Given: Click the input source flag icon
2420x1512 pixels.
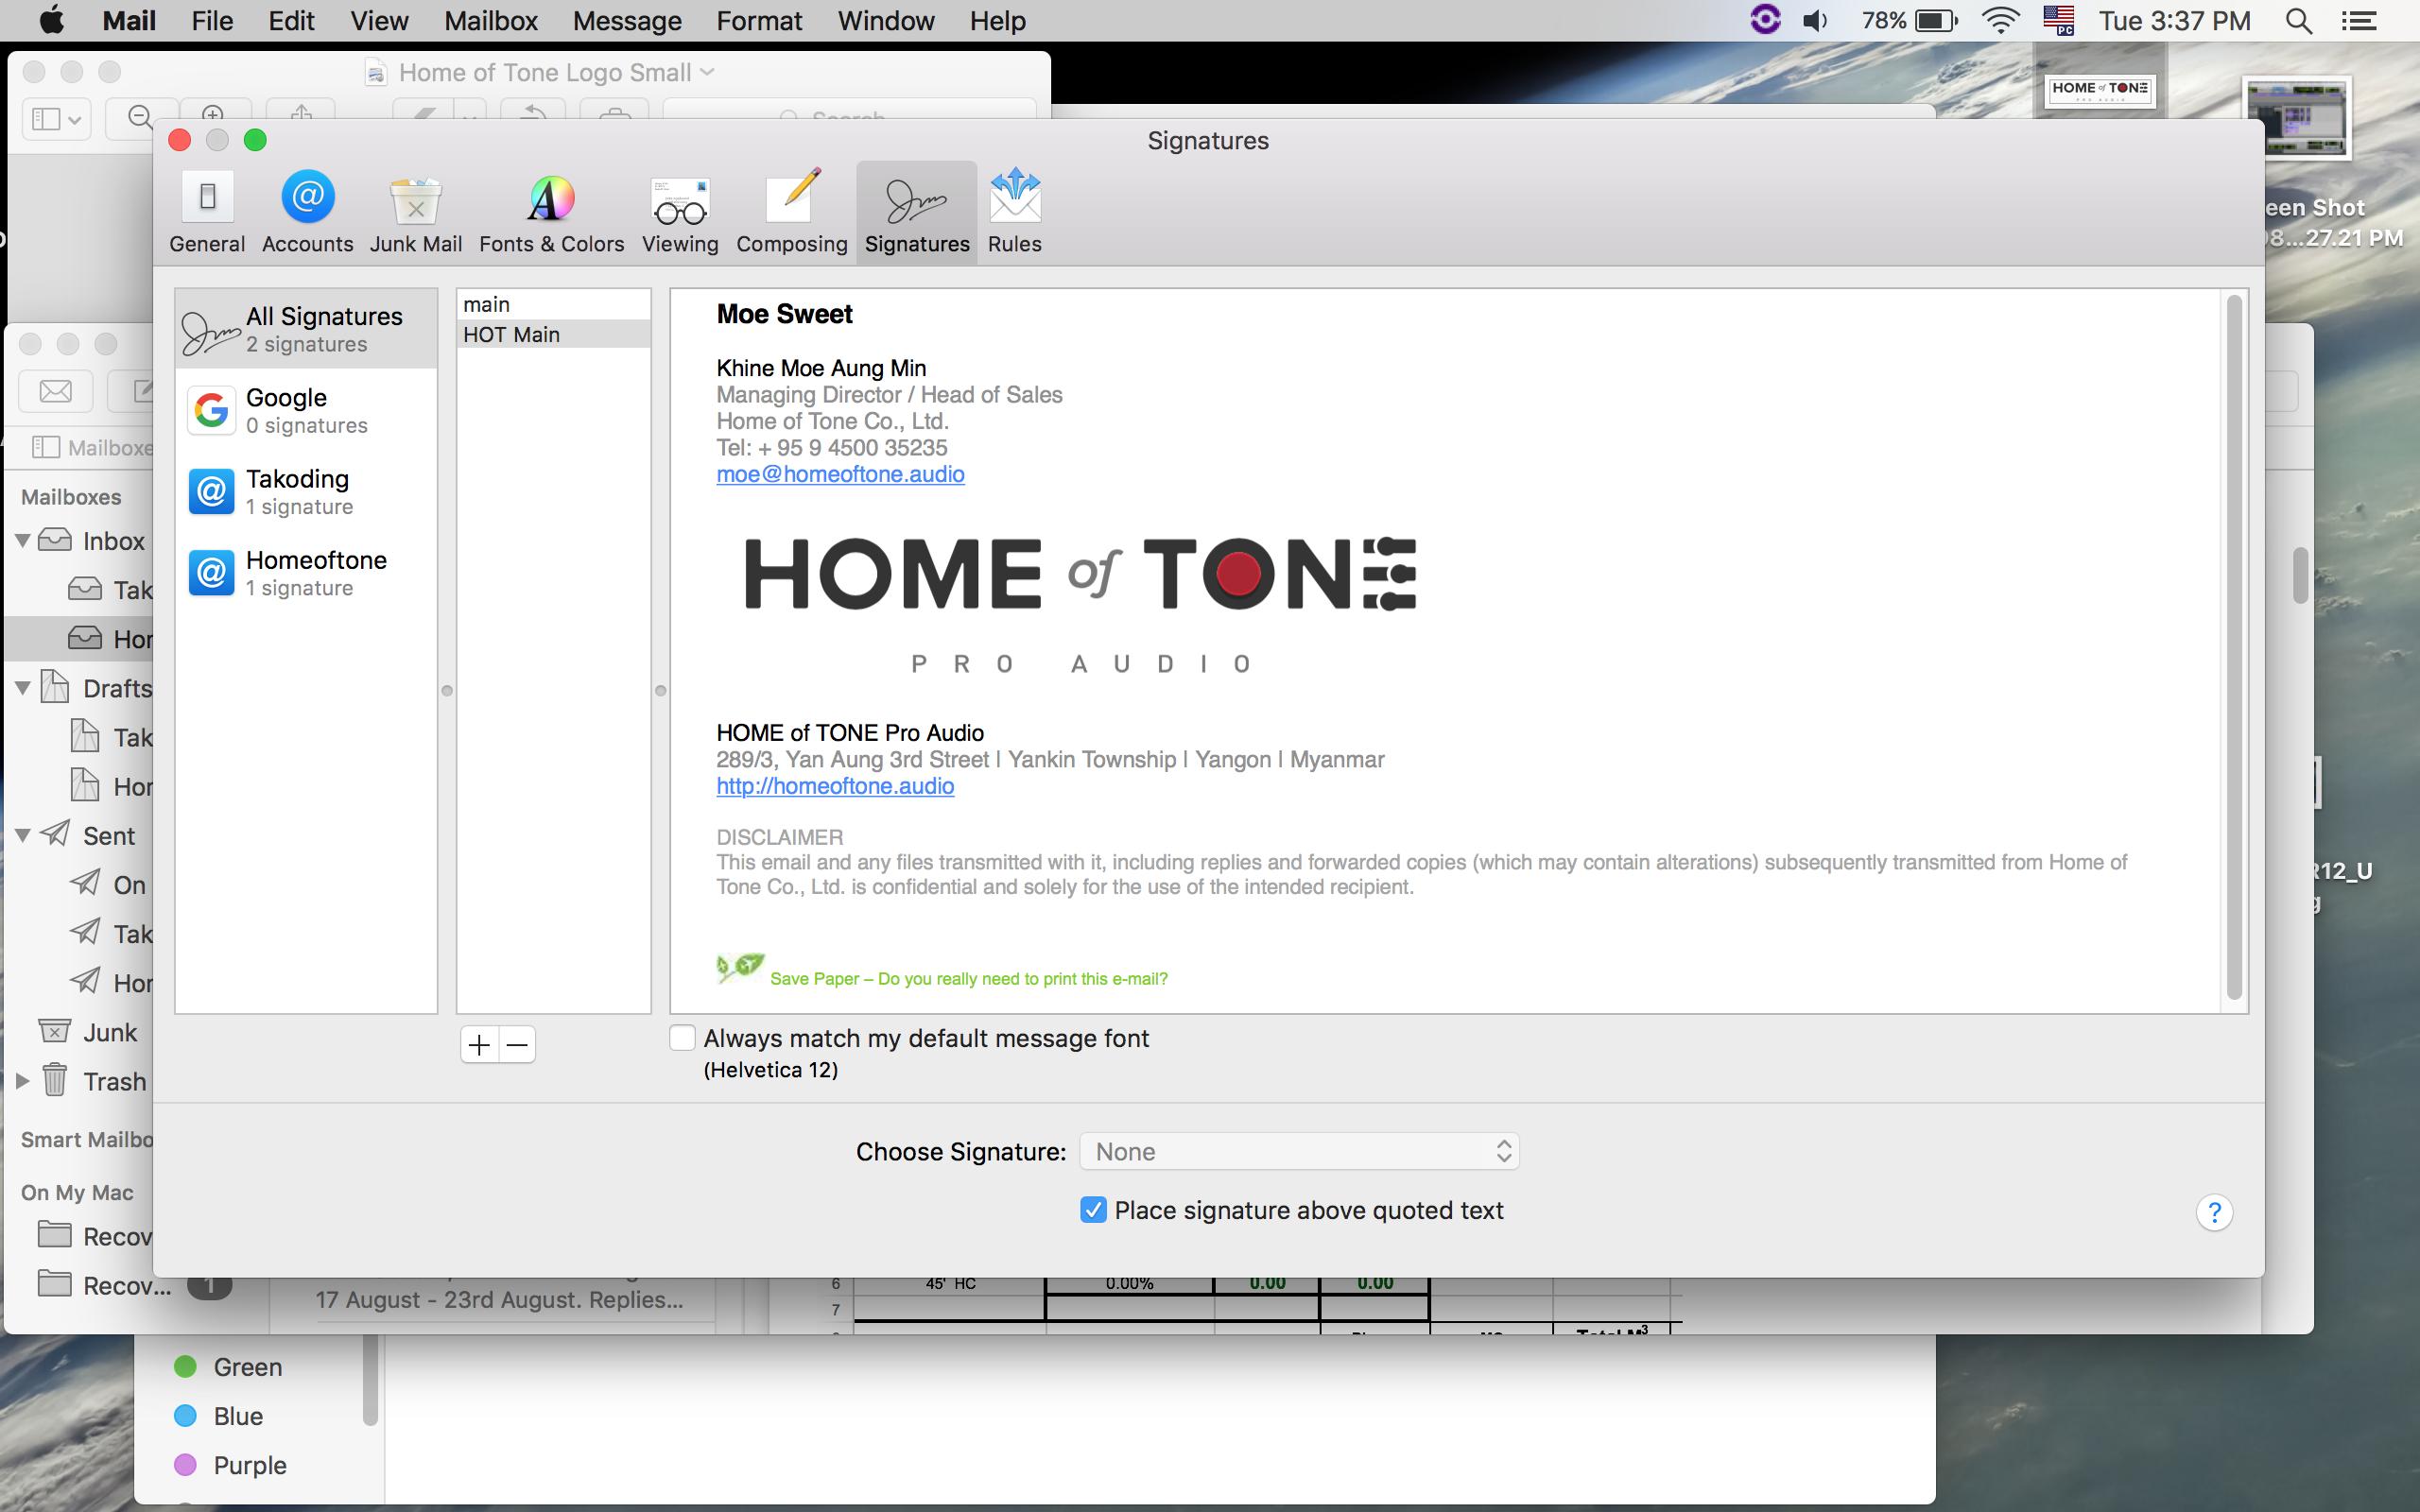Looking at the screenshot, I should tap(2058, 20).
